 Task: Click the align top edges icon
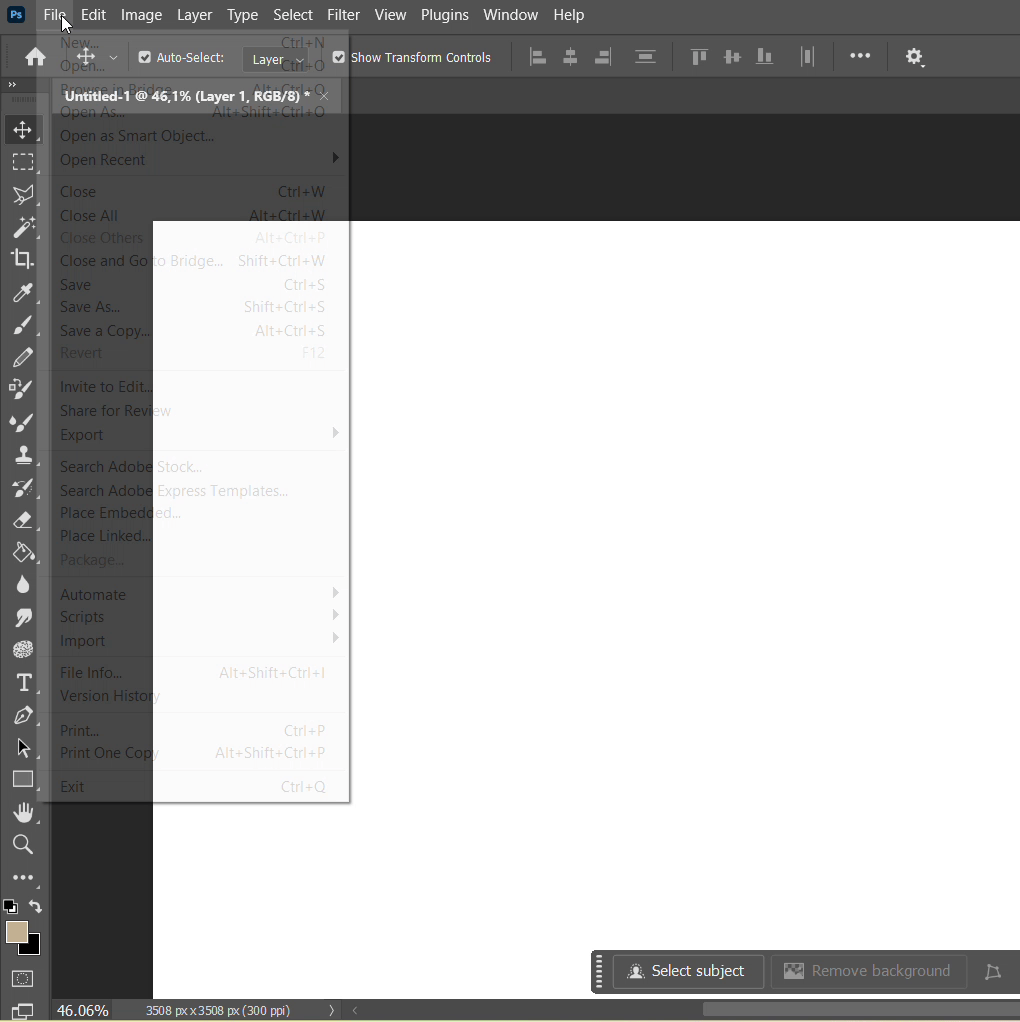click(x=699, y=57)
